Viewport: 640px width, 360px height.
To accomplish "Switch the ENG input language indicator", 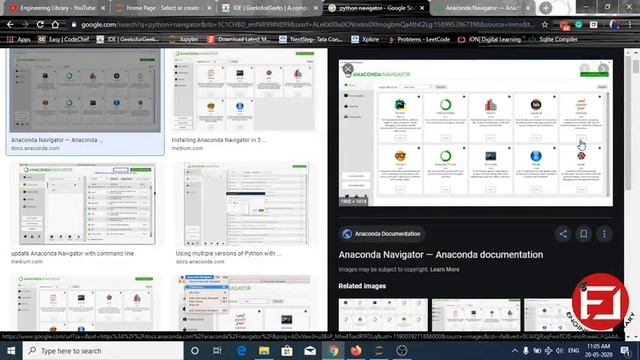I will [573, 351].
